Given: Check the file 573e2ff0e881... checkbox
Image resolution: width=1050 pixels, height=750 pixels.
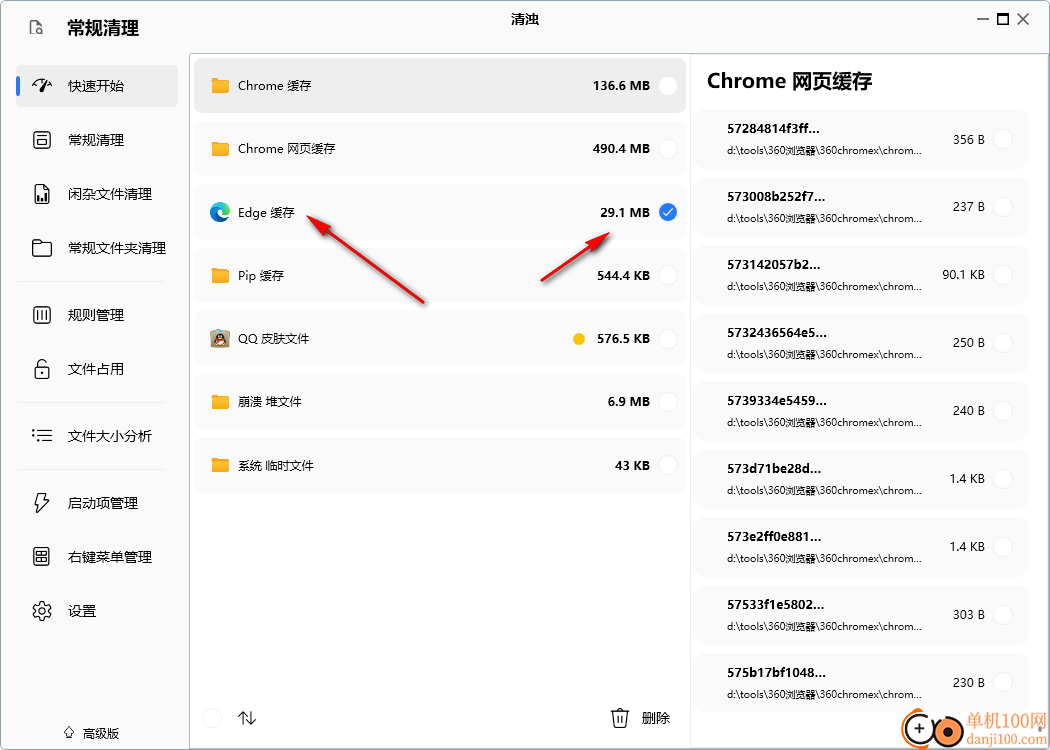Looking at the screenshot, I should [x=1002, y=546].
